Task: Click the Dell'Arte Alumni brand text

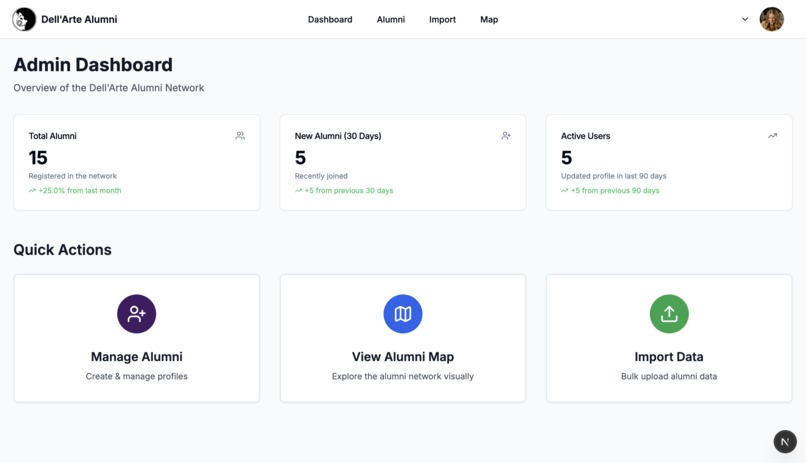Action: pos(79,20)
